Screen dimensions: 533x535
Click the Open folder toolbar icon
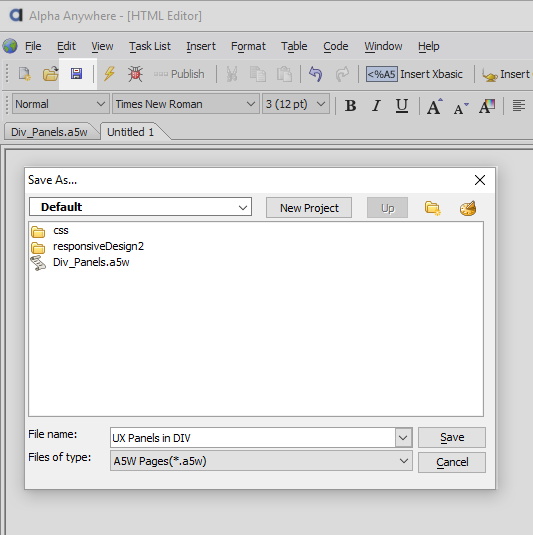51,74
